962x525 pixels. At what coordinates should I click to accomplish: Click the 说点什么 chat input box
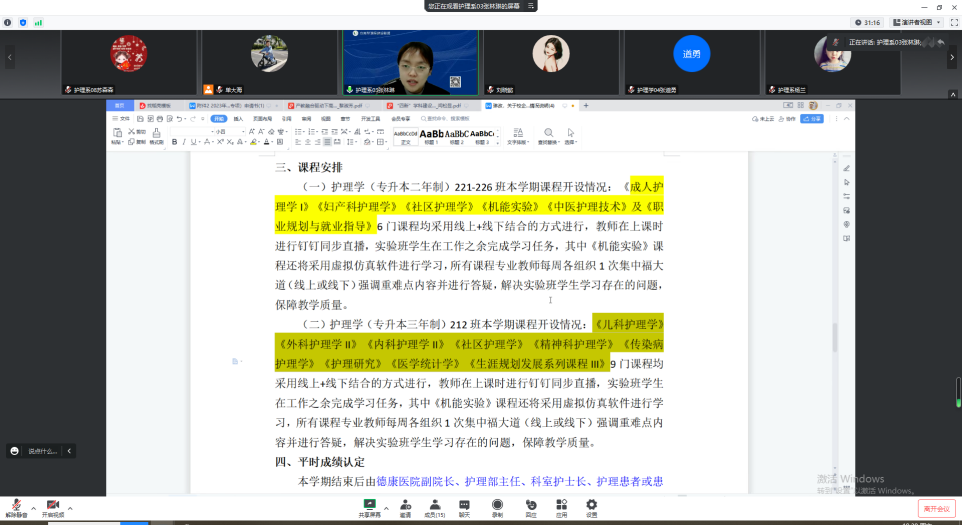[x=42, y=451]
